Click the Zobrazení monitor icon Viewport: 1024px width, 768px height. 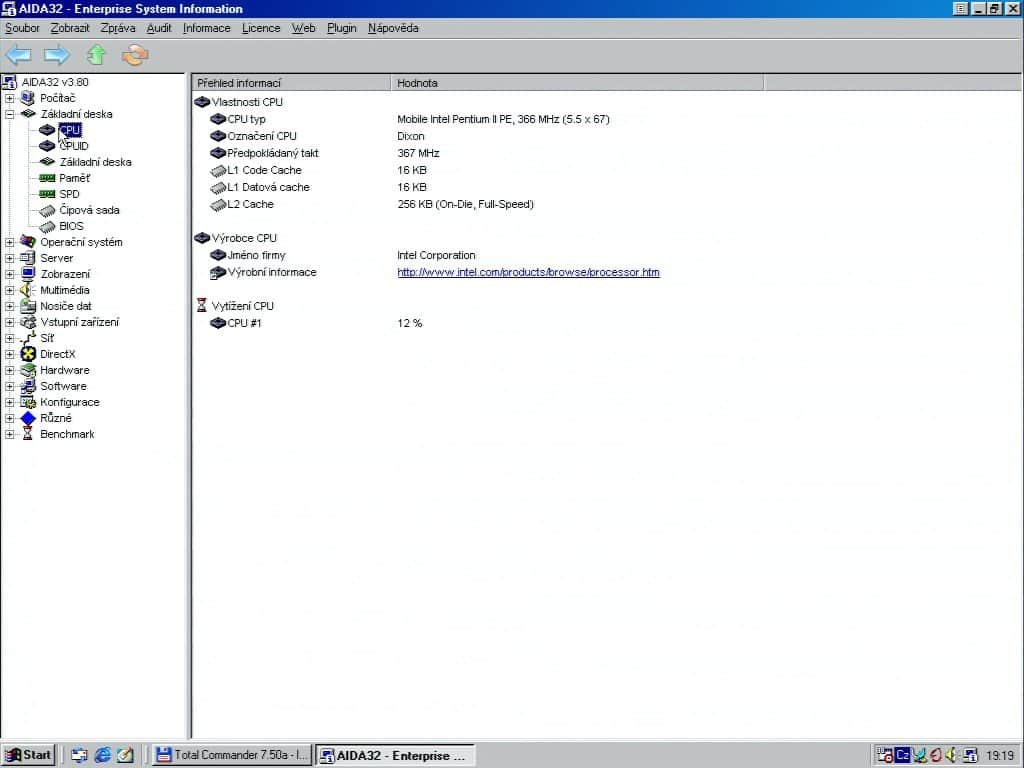click(x=27, y=274)
